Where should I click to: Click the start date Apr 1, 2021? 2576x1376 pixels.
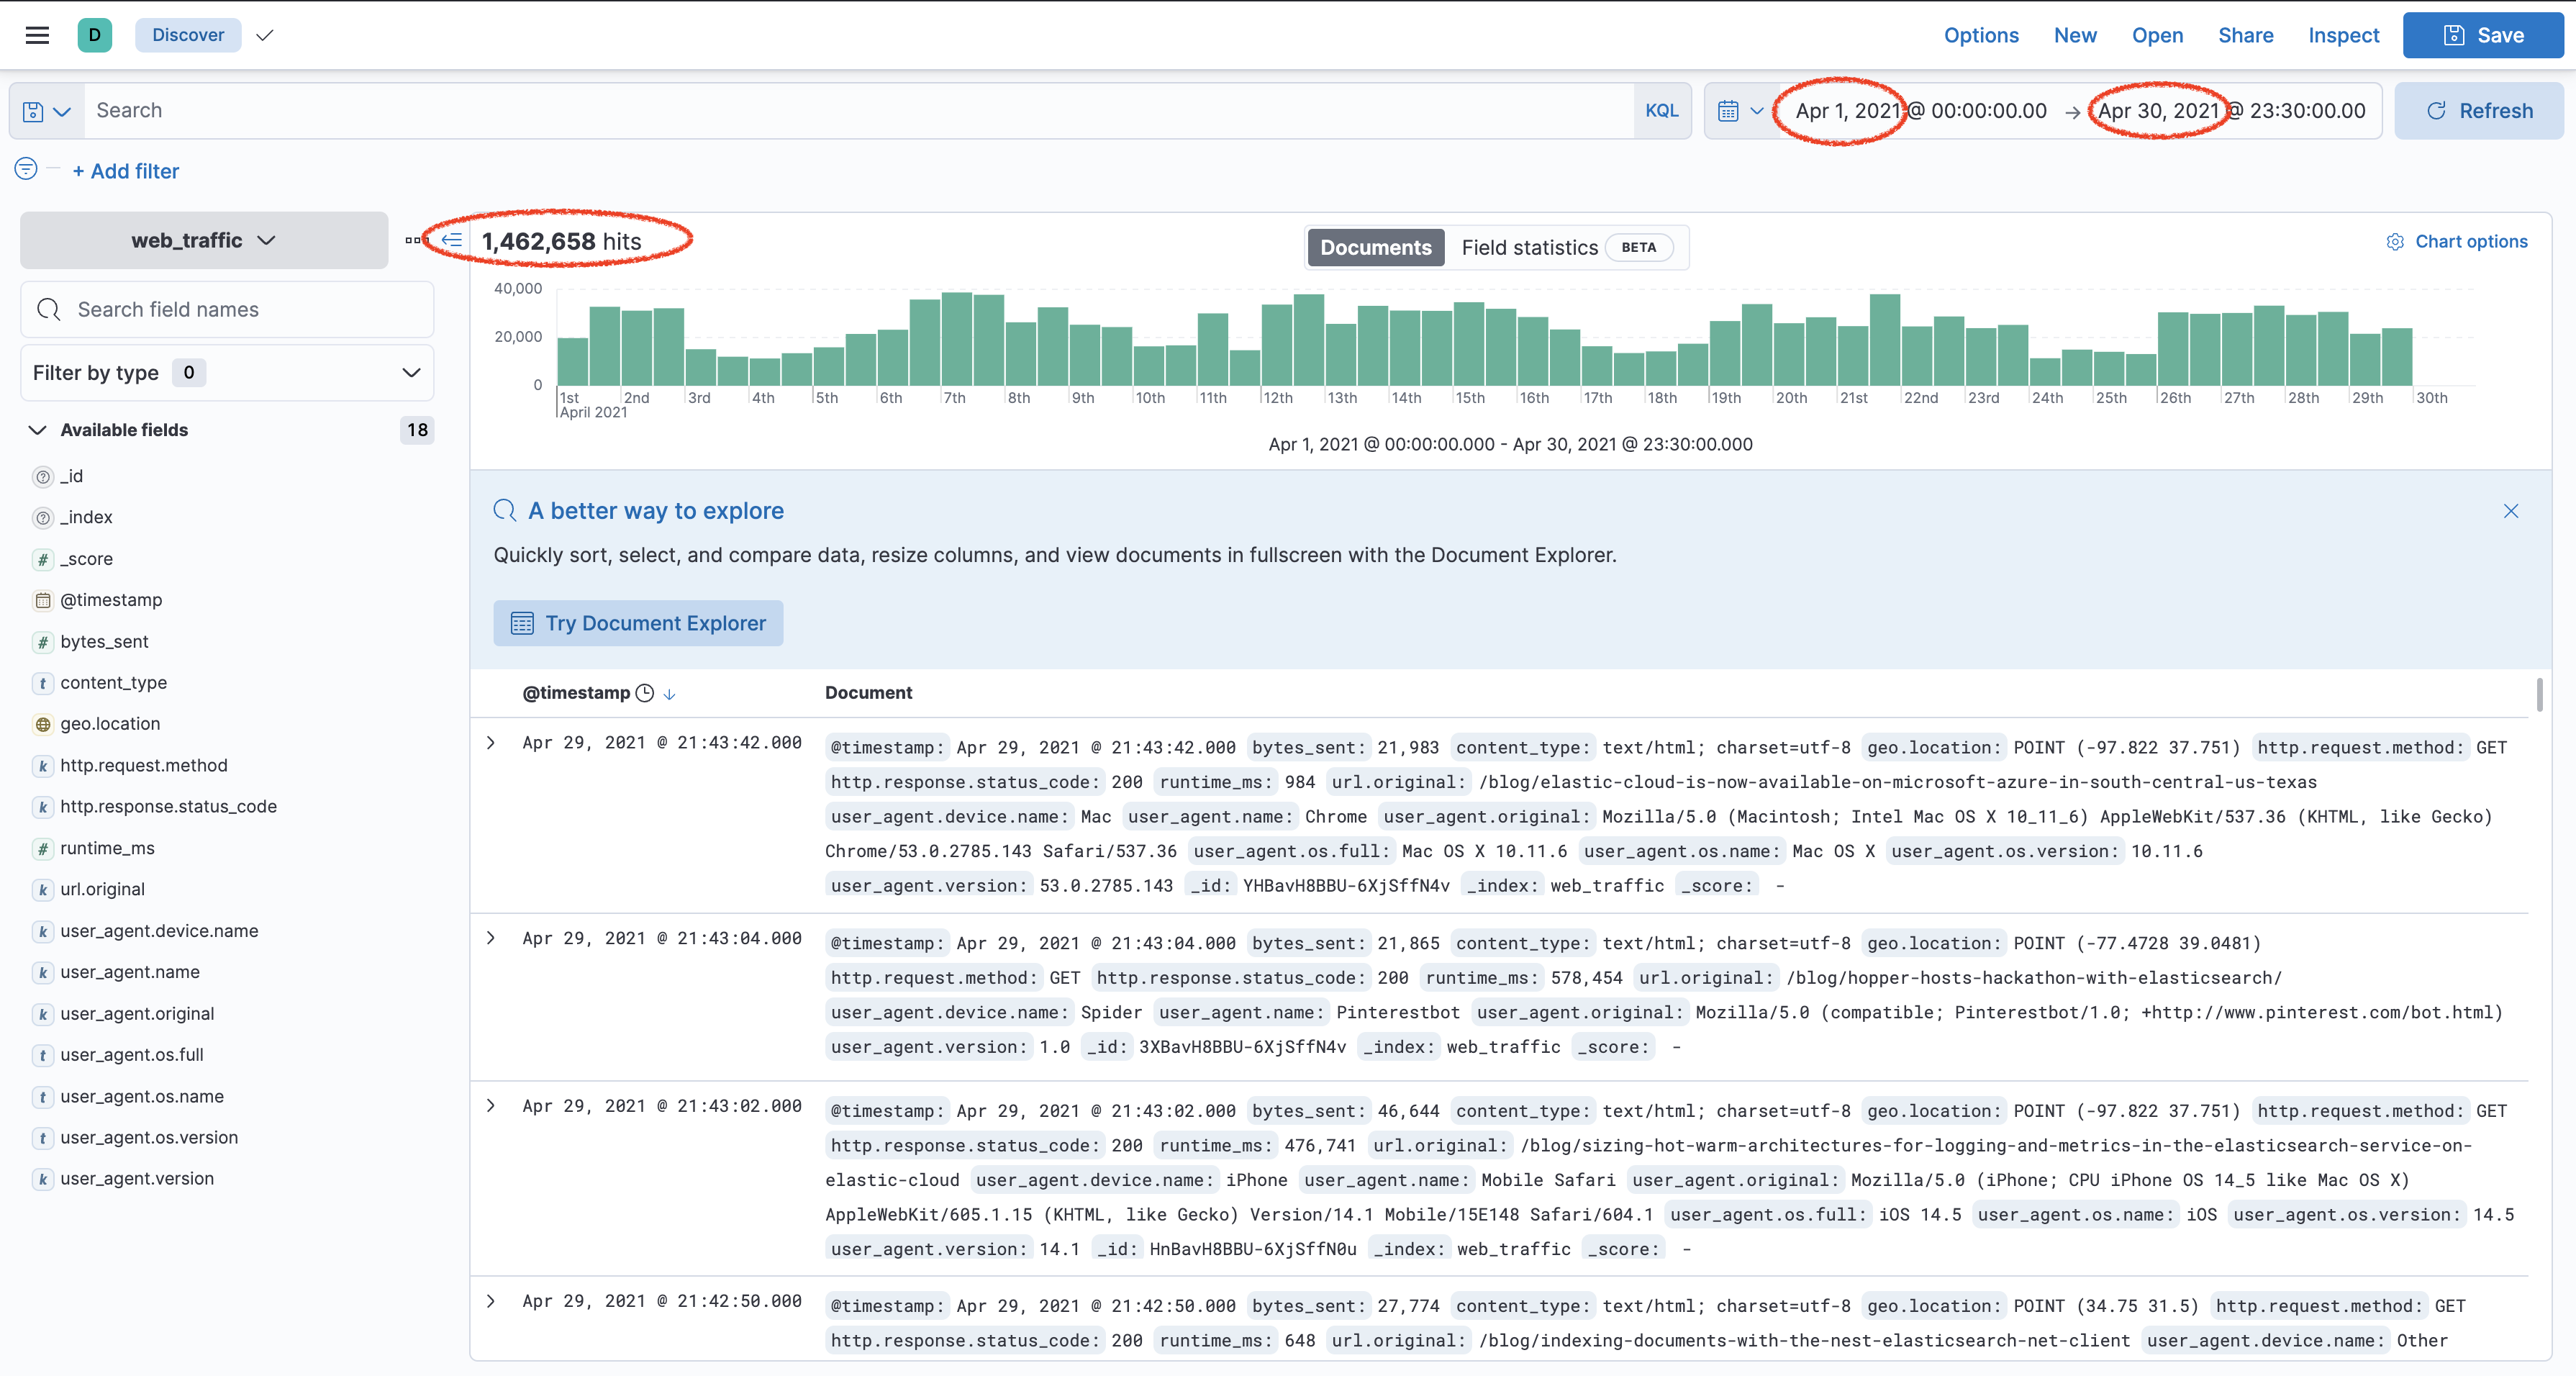point(1848,111)
